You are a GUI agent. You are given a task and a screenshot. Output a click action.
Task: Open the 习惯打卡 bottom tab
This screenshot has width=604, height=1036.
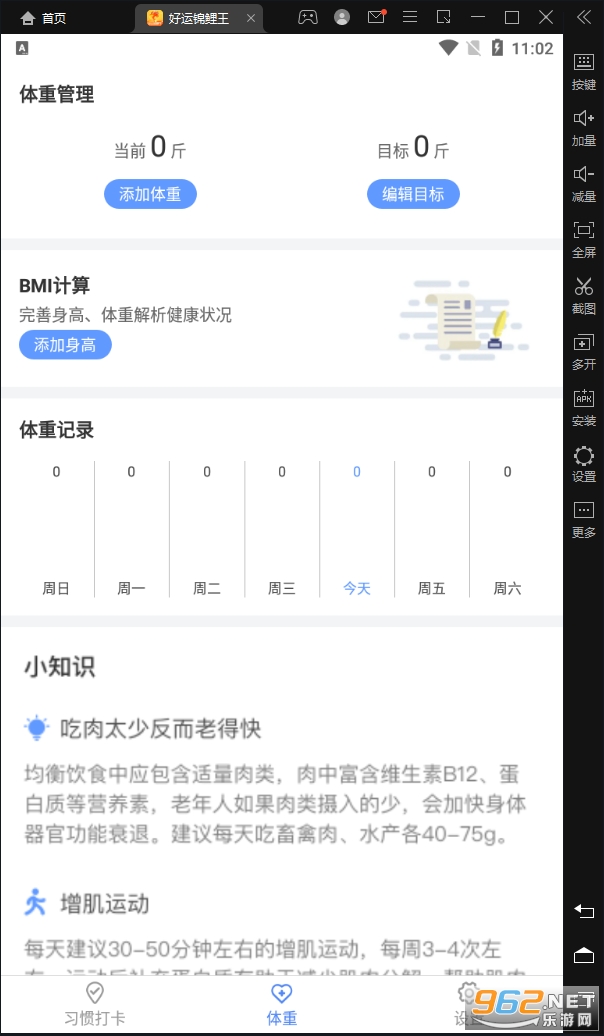point(94,1004)
